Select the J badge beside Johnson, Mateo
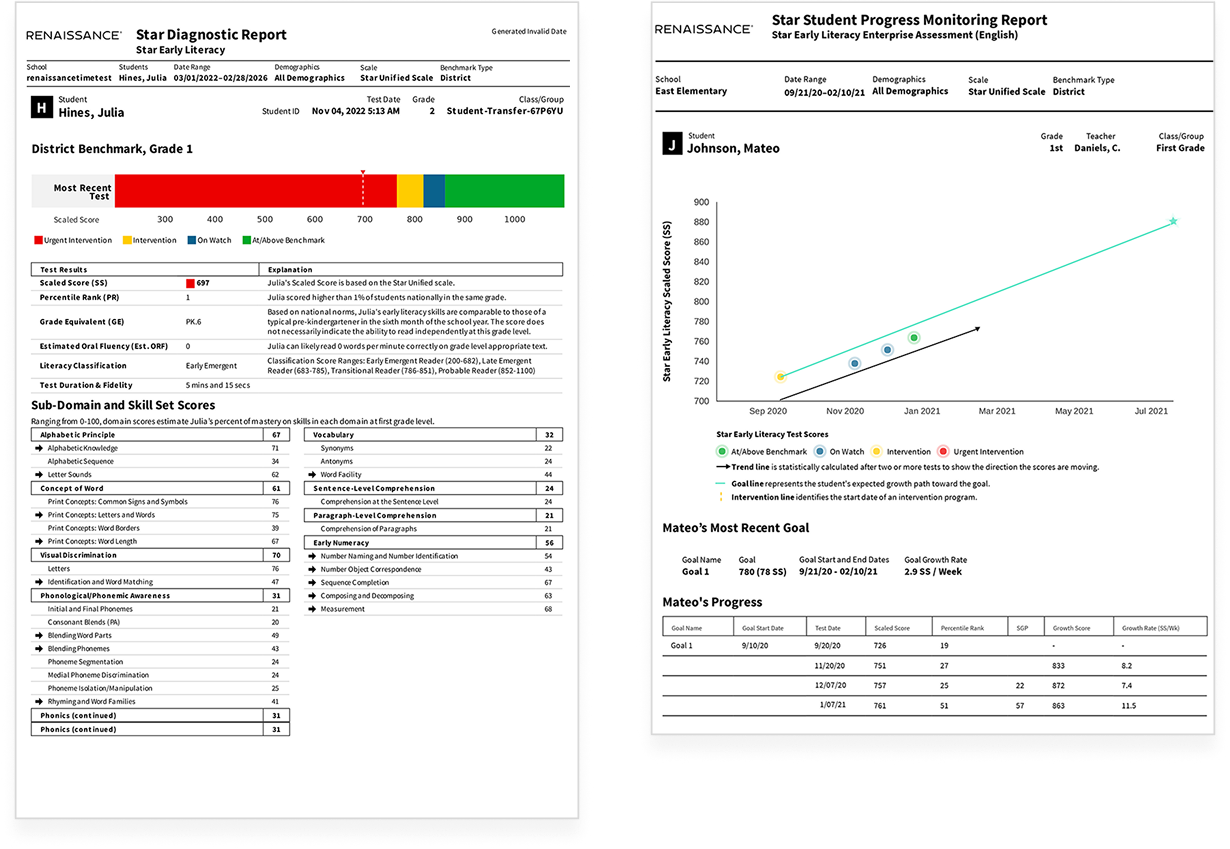1230x849 pixels. tap(672, 144)
